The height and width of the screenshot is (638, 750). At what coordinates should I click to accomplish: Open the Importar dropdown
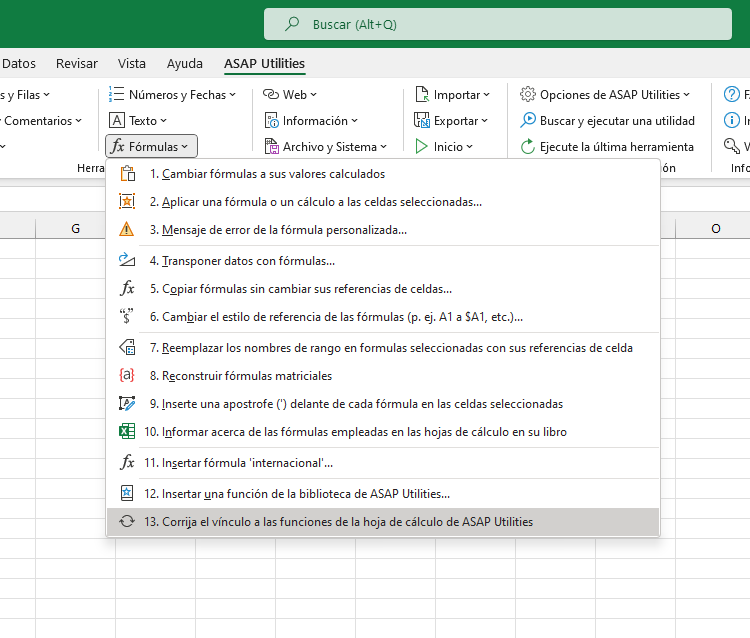coord(486,95)
